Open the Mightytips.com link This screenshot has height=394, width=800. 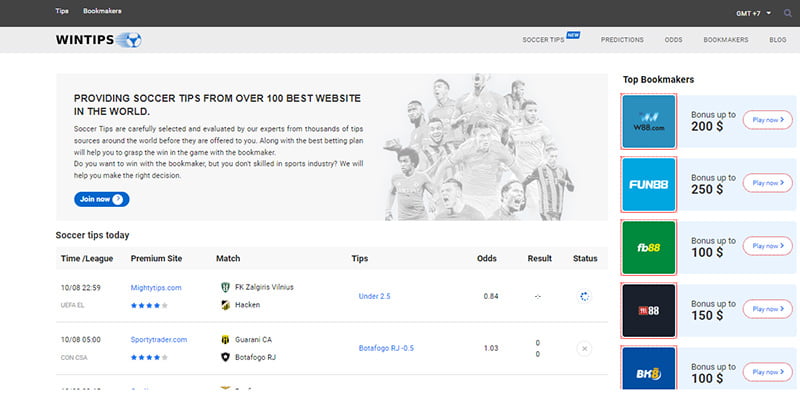(x=156, y=288)
